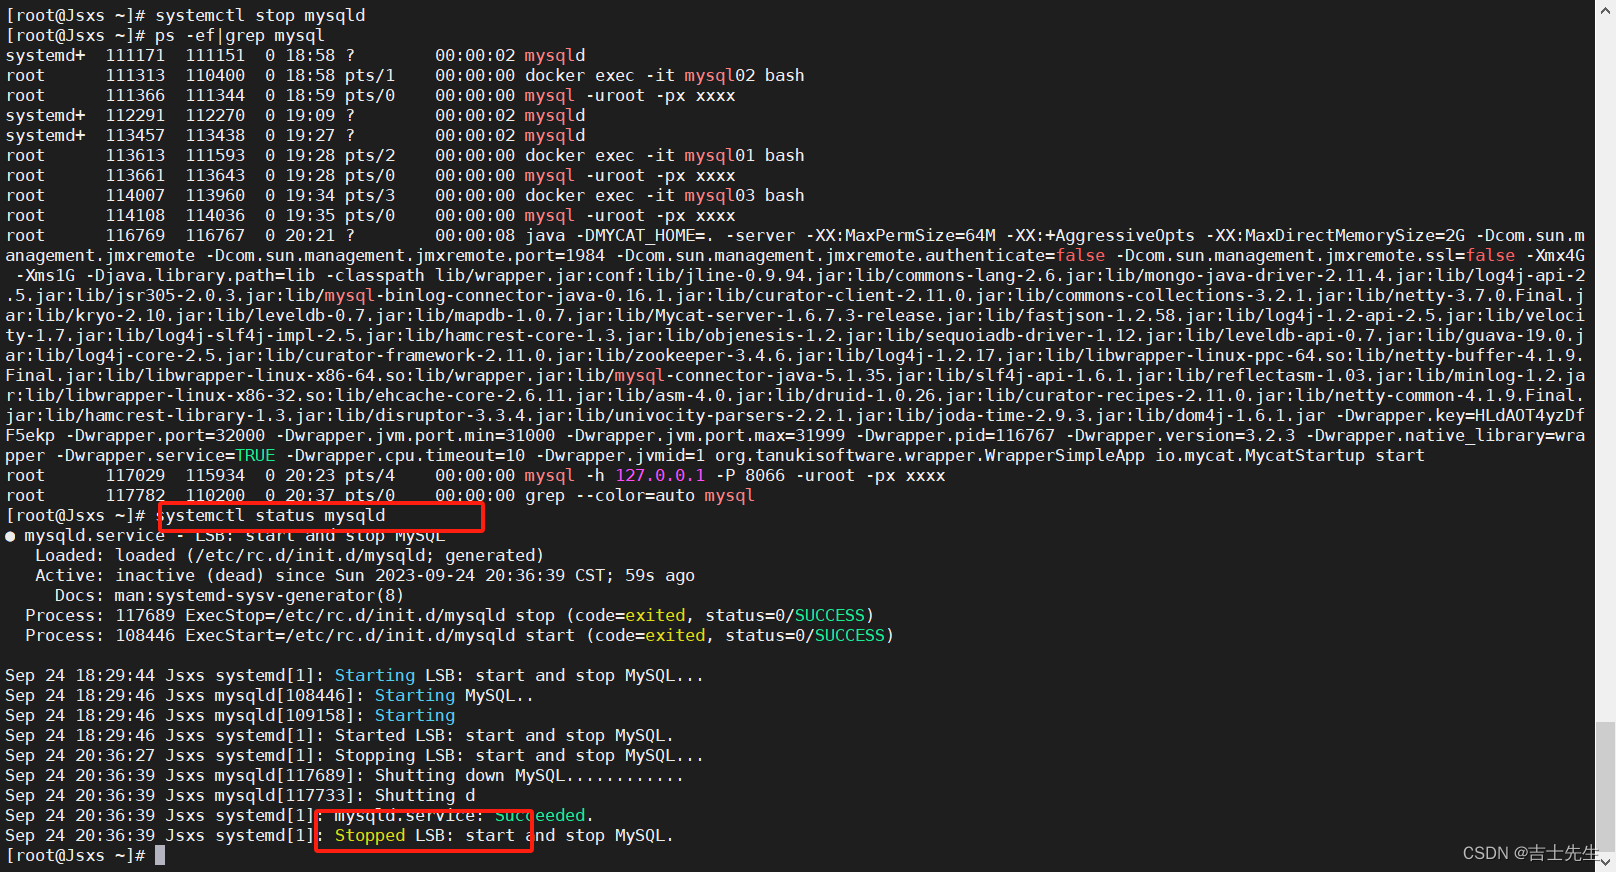Image resolution: width=1616 pixels, height=872 pixels.
Task: Click the green 'Stopped' word in last log line
Action: [370, 835]
